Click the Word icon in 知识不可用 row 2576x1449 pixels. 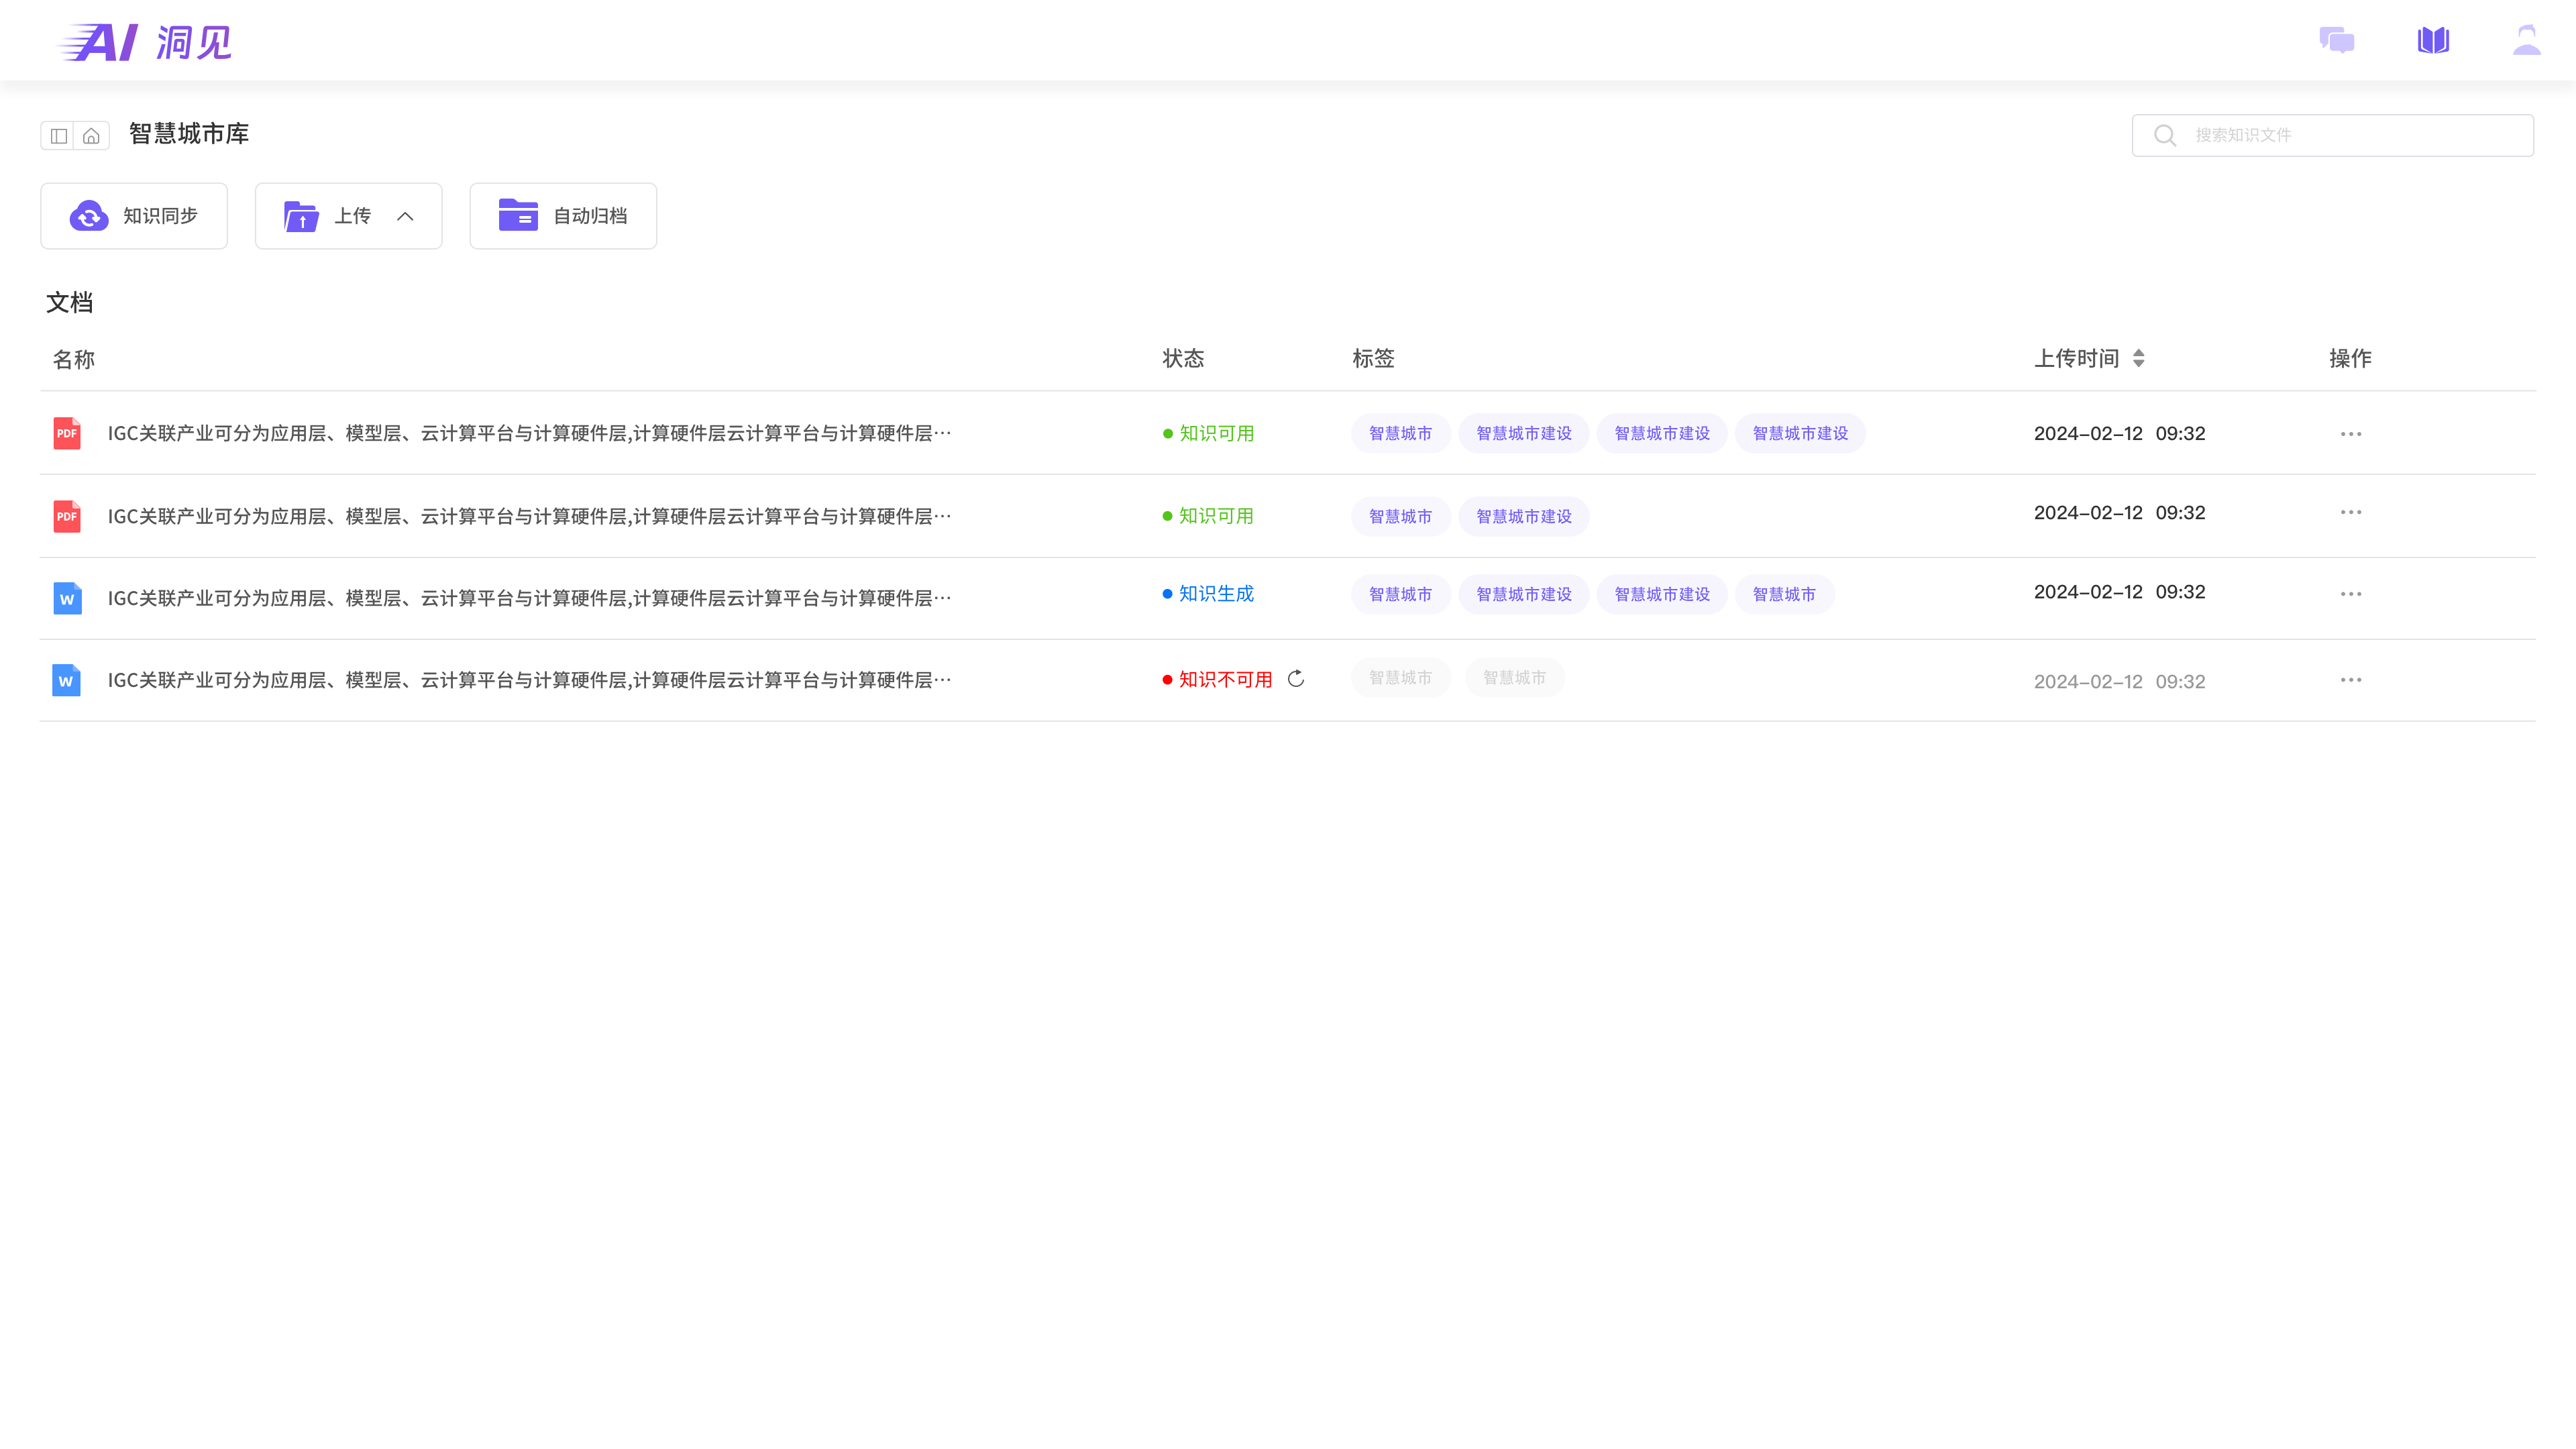click(x=66, y=680)
